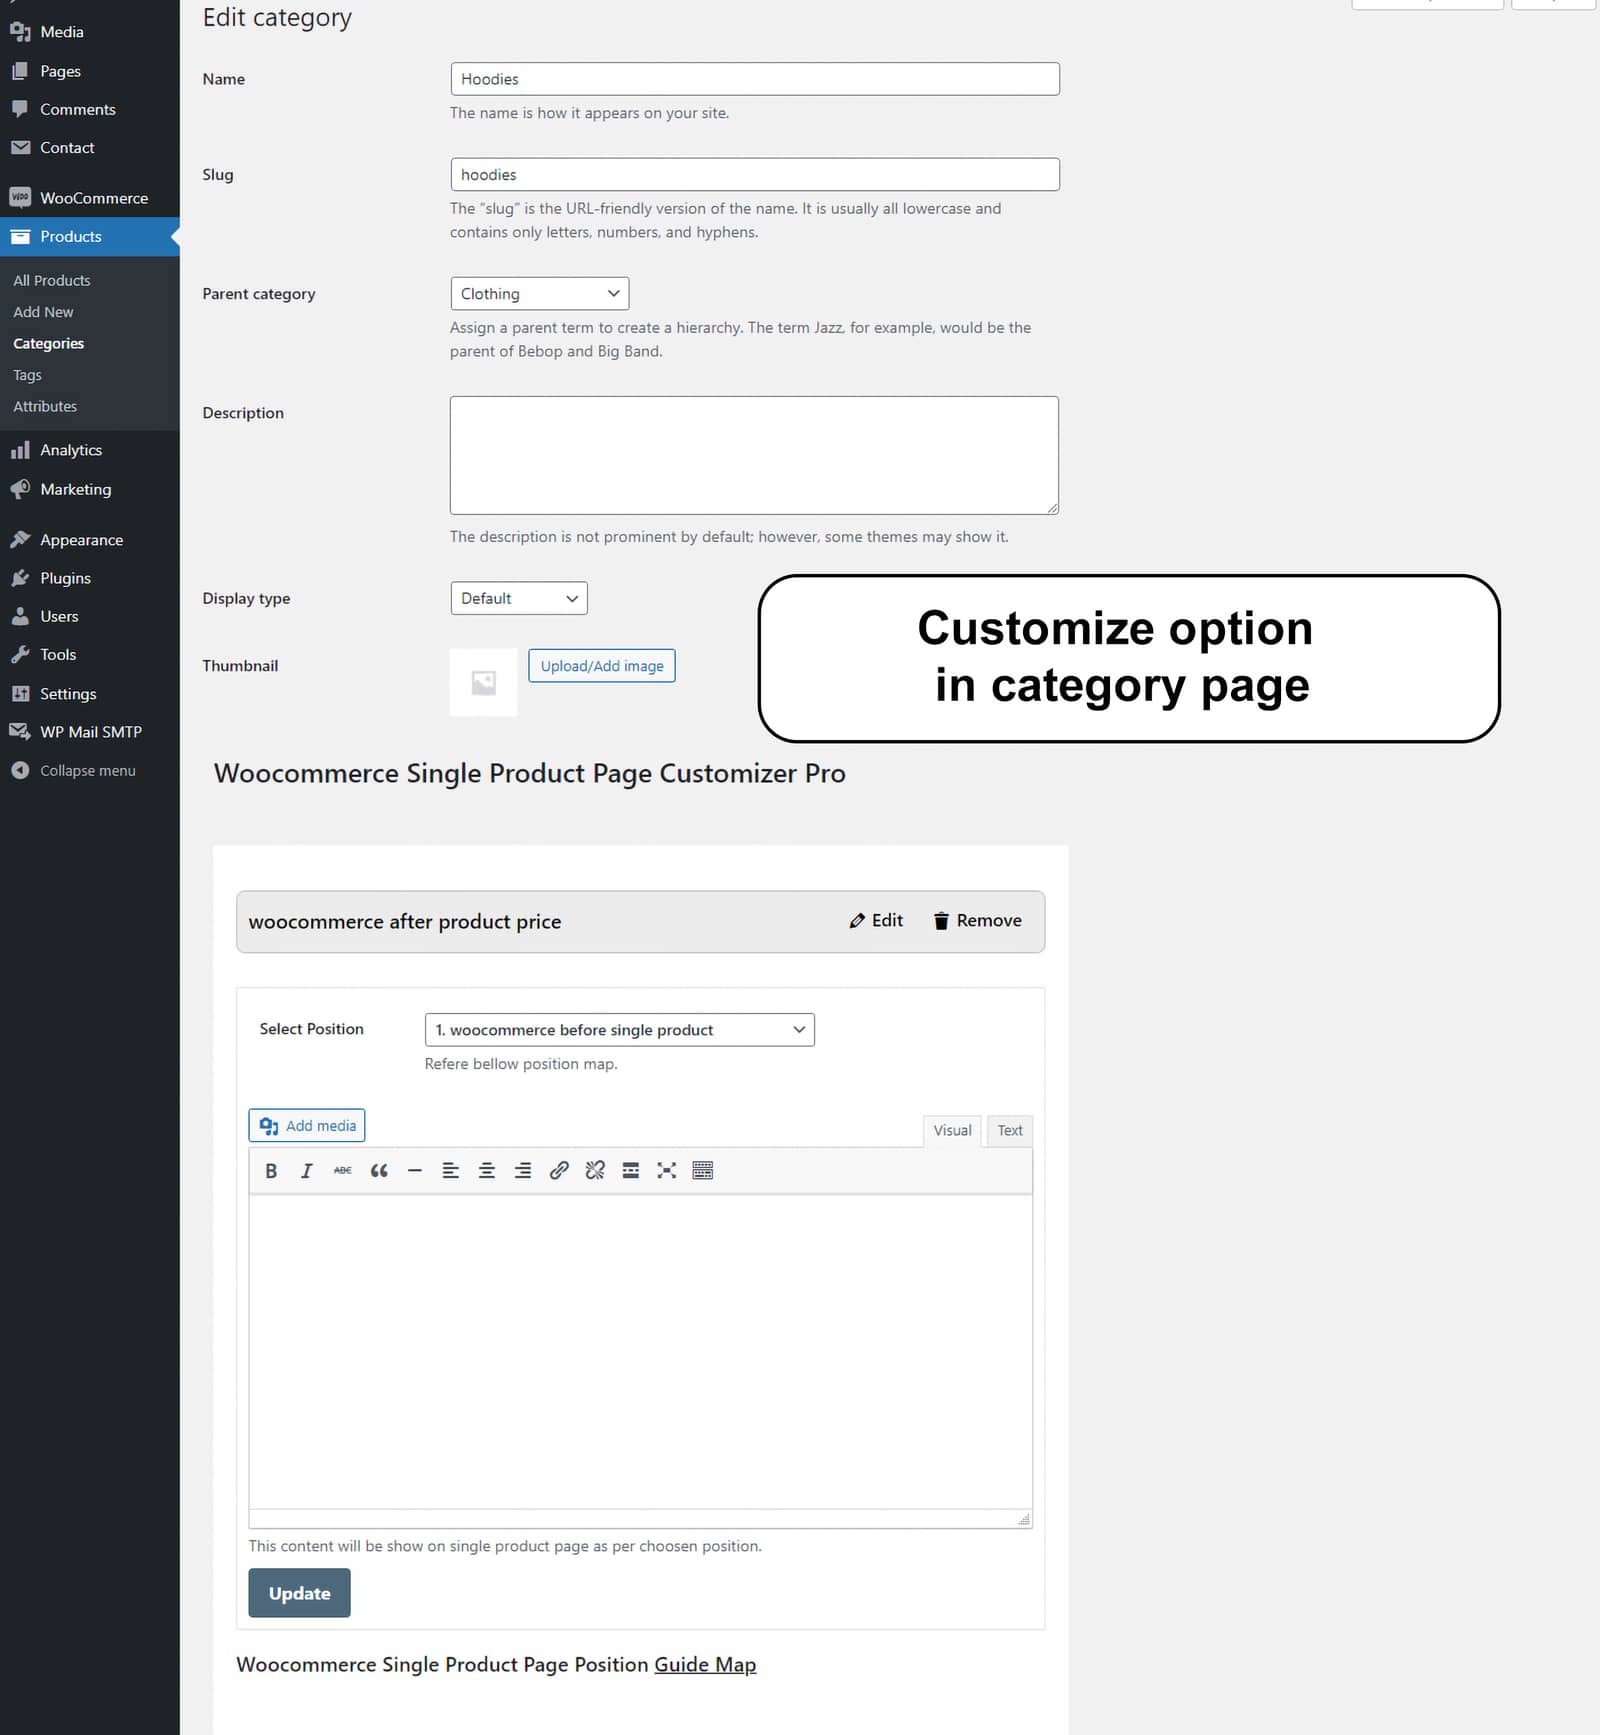This screenshot has height=1735, width=1600.
Task: Click inside the content editor area
Action: click(x=640, y=1352)
